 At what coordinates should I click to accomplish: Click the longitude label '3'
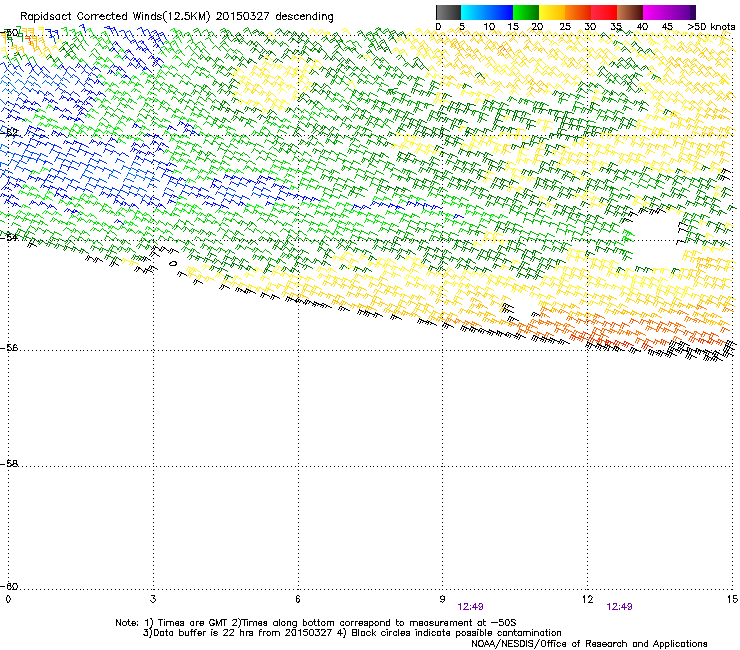coord(153,599)
